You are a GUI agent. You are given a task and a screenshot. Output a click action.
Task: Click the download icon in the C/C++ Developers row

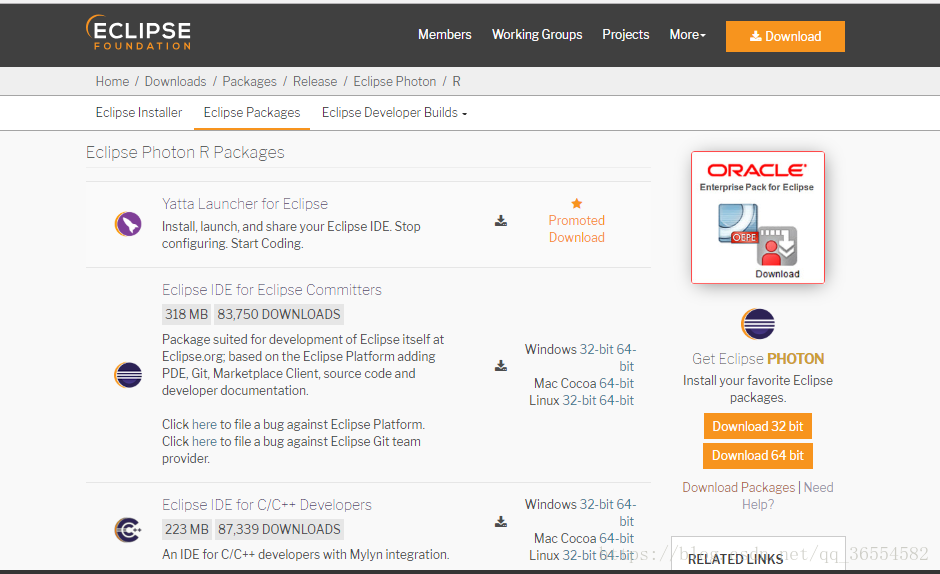501,521
